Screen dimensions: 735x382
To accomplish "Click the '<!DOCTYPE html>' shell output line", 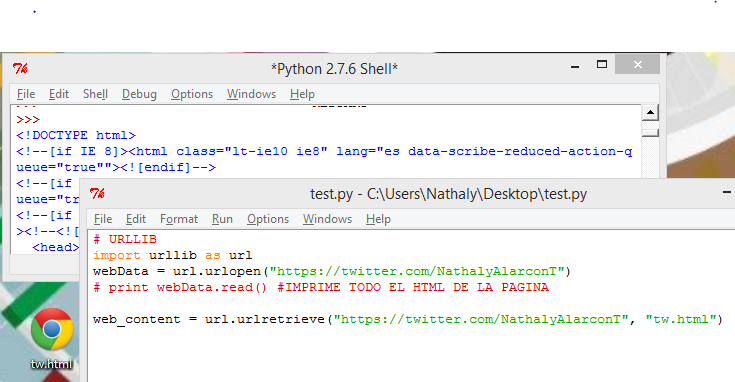I will click(76, 135).
